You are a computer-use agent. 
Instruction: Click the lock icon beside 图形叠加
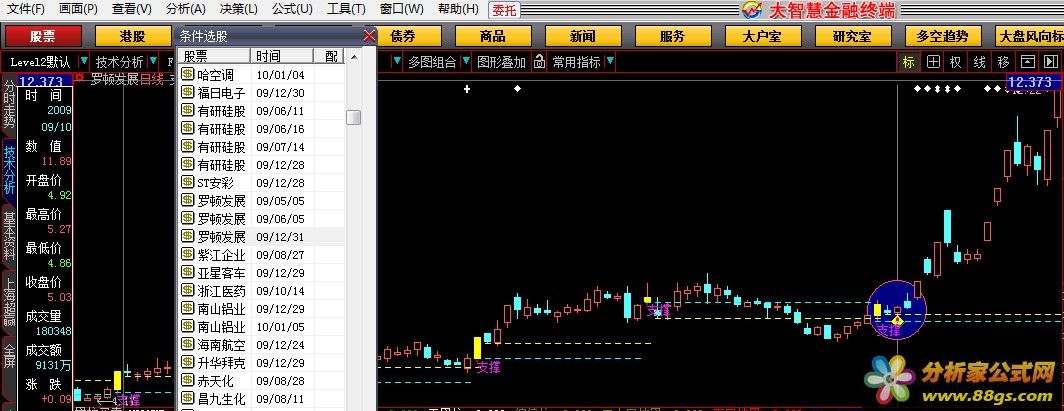coord(539,62)
